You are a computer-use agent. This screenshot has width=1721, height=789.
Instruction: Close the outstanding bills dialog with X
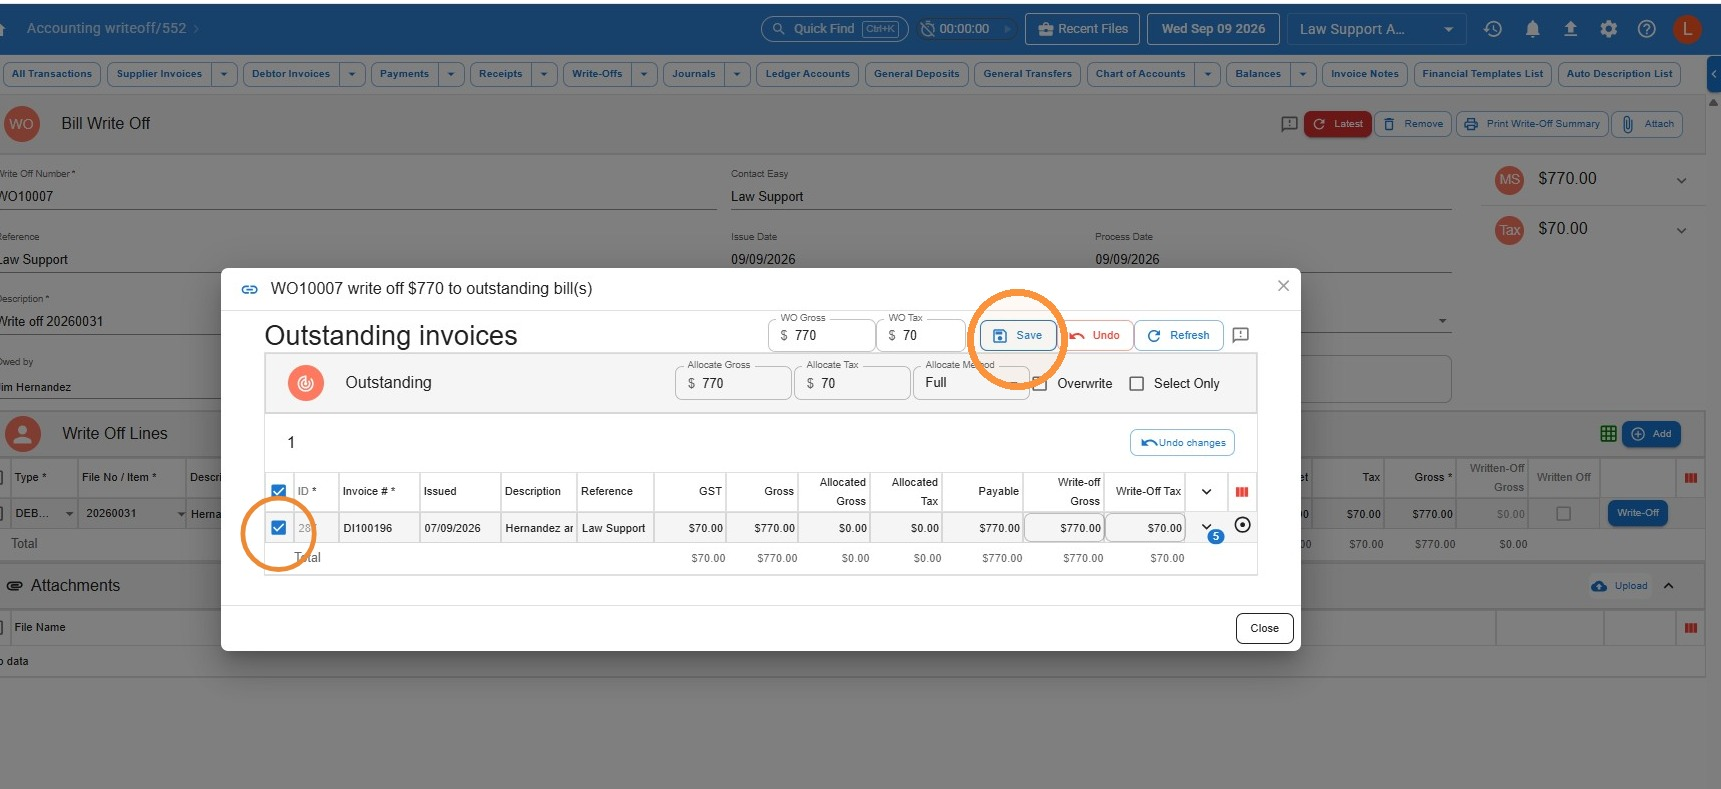pos(1283,286)
